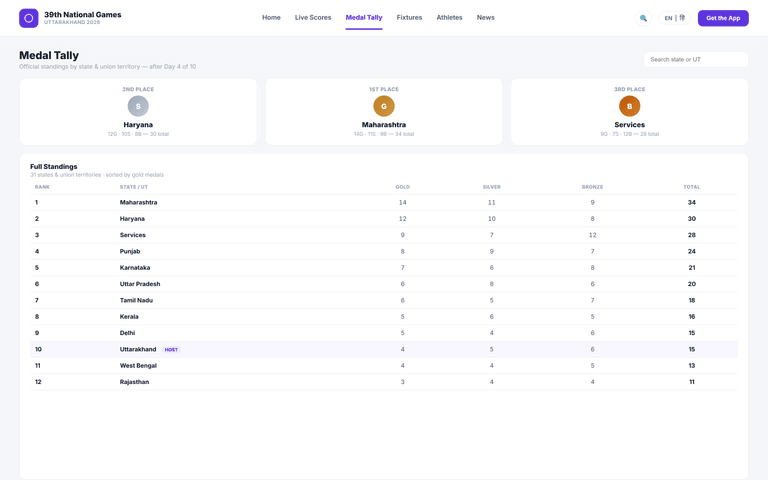This screenshot has width=768, height=480.
Task: Click Uttar Pradesh's total of 20
Action: click(692, 284)
